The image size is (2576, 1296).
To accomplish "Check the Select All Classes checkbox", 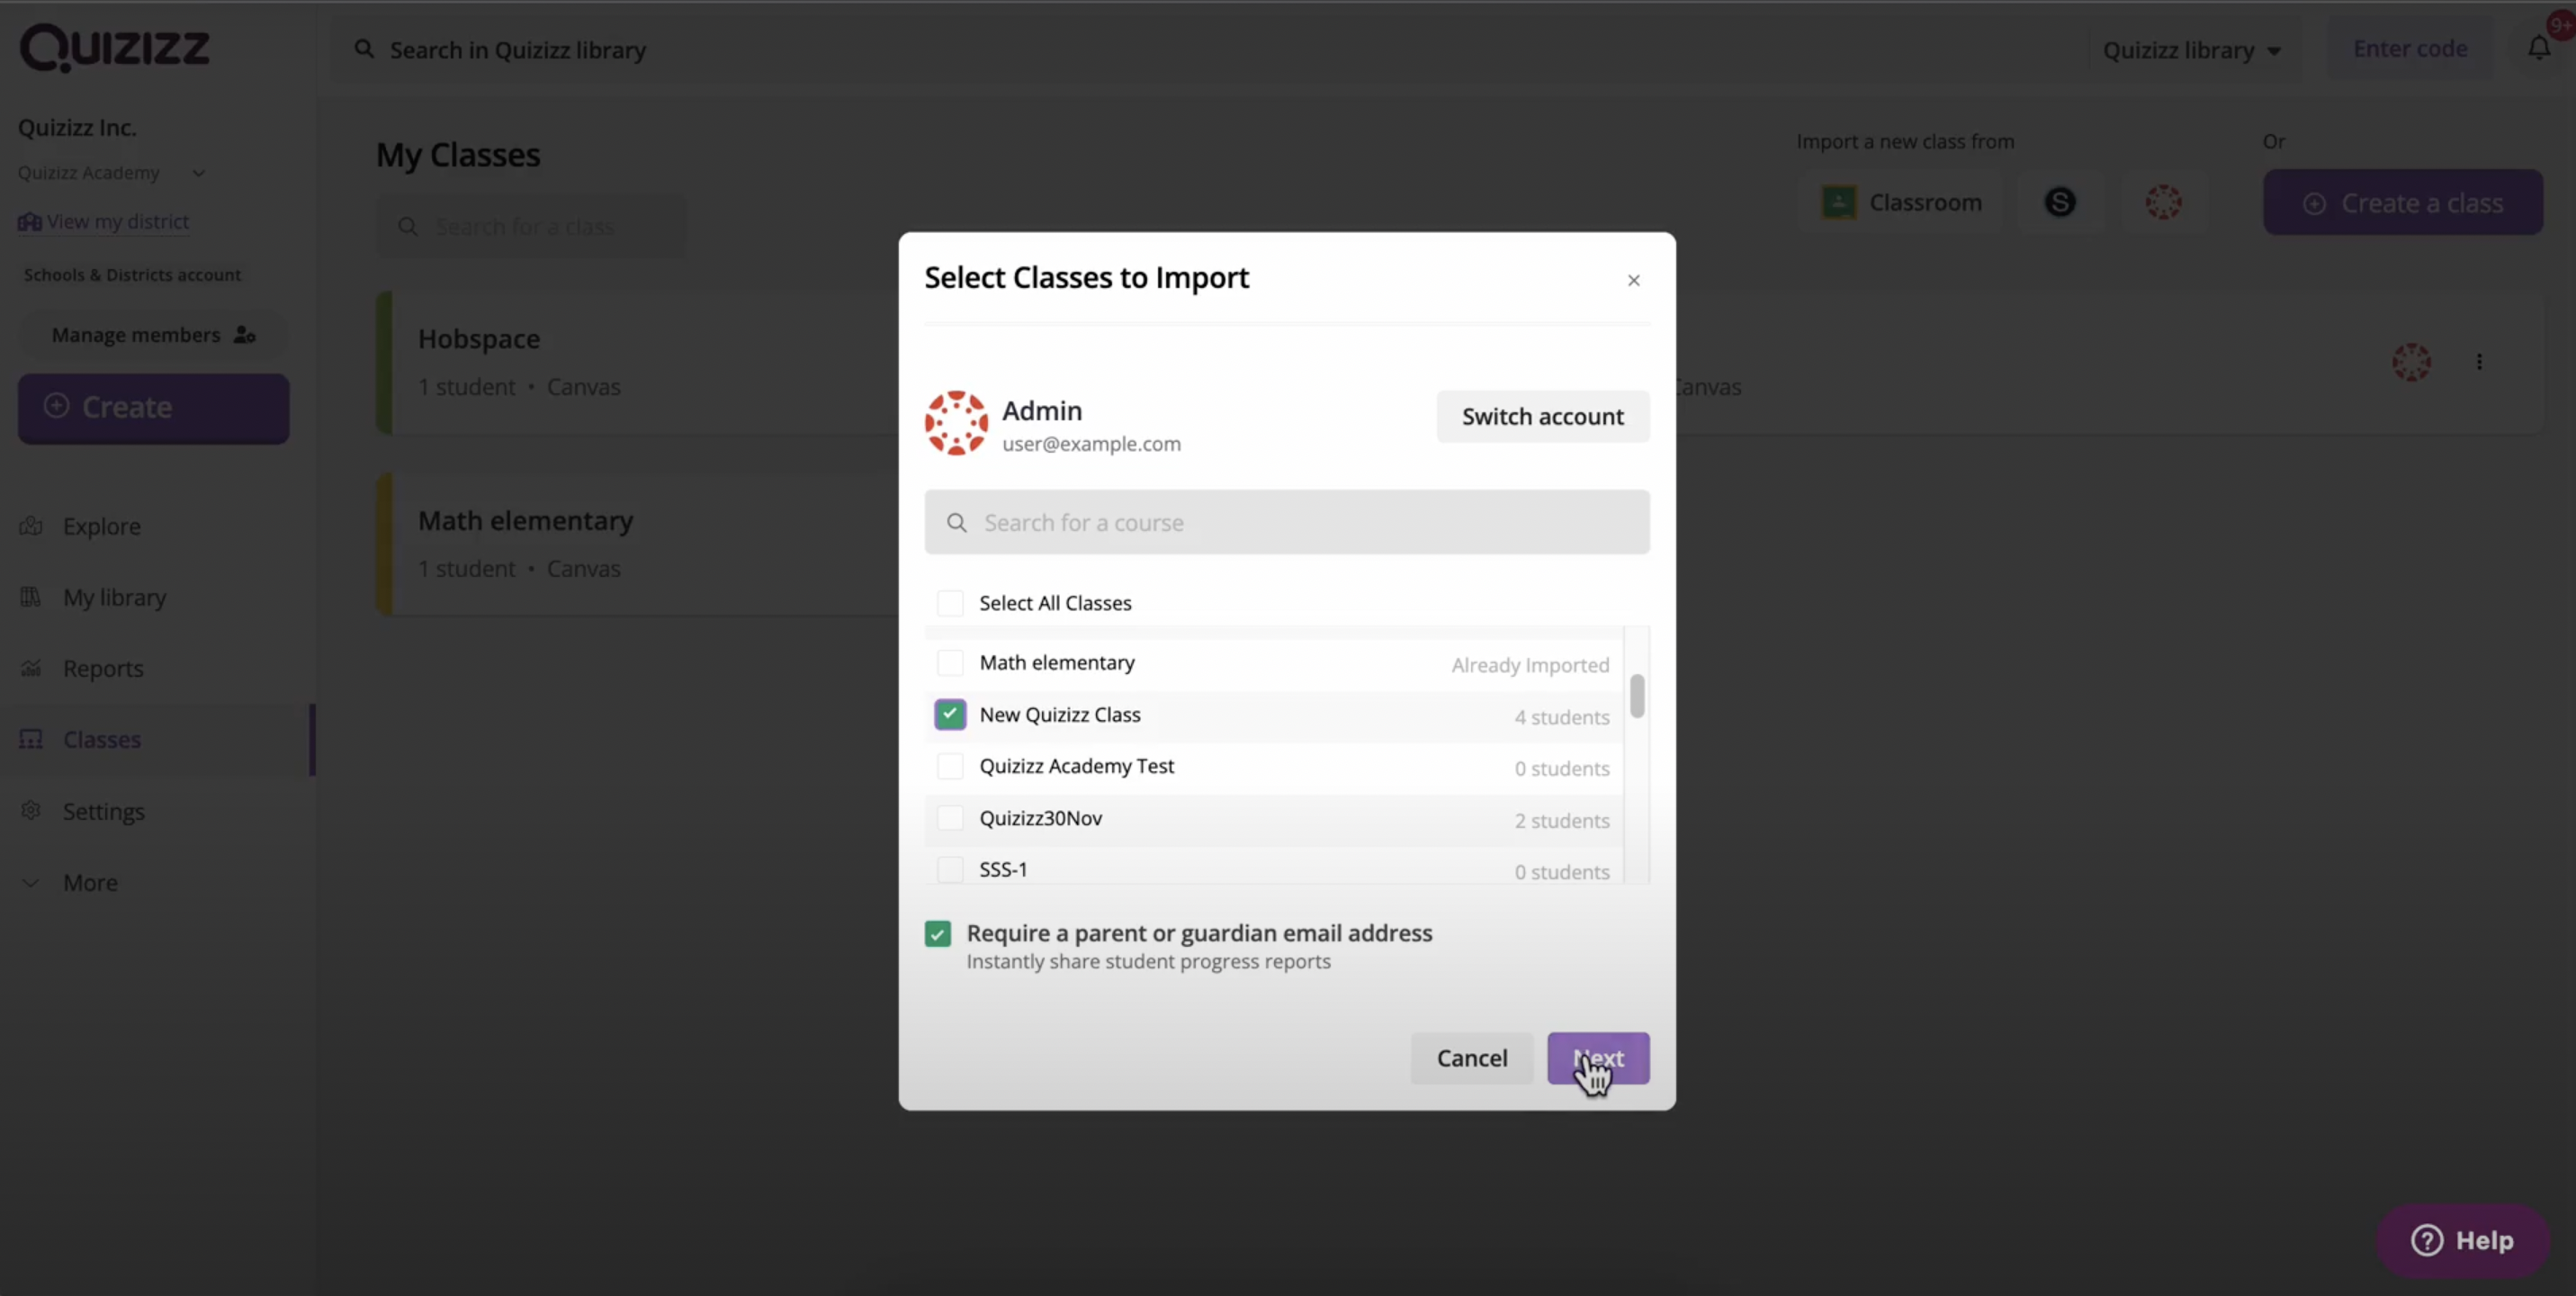I will click(x=950, y=603).
